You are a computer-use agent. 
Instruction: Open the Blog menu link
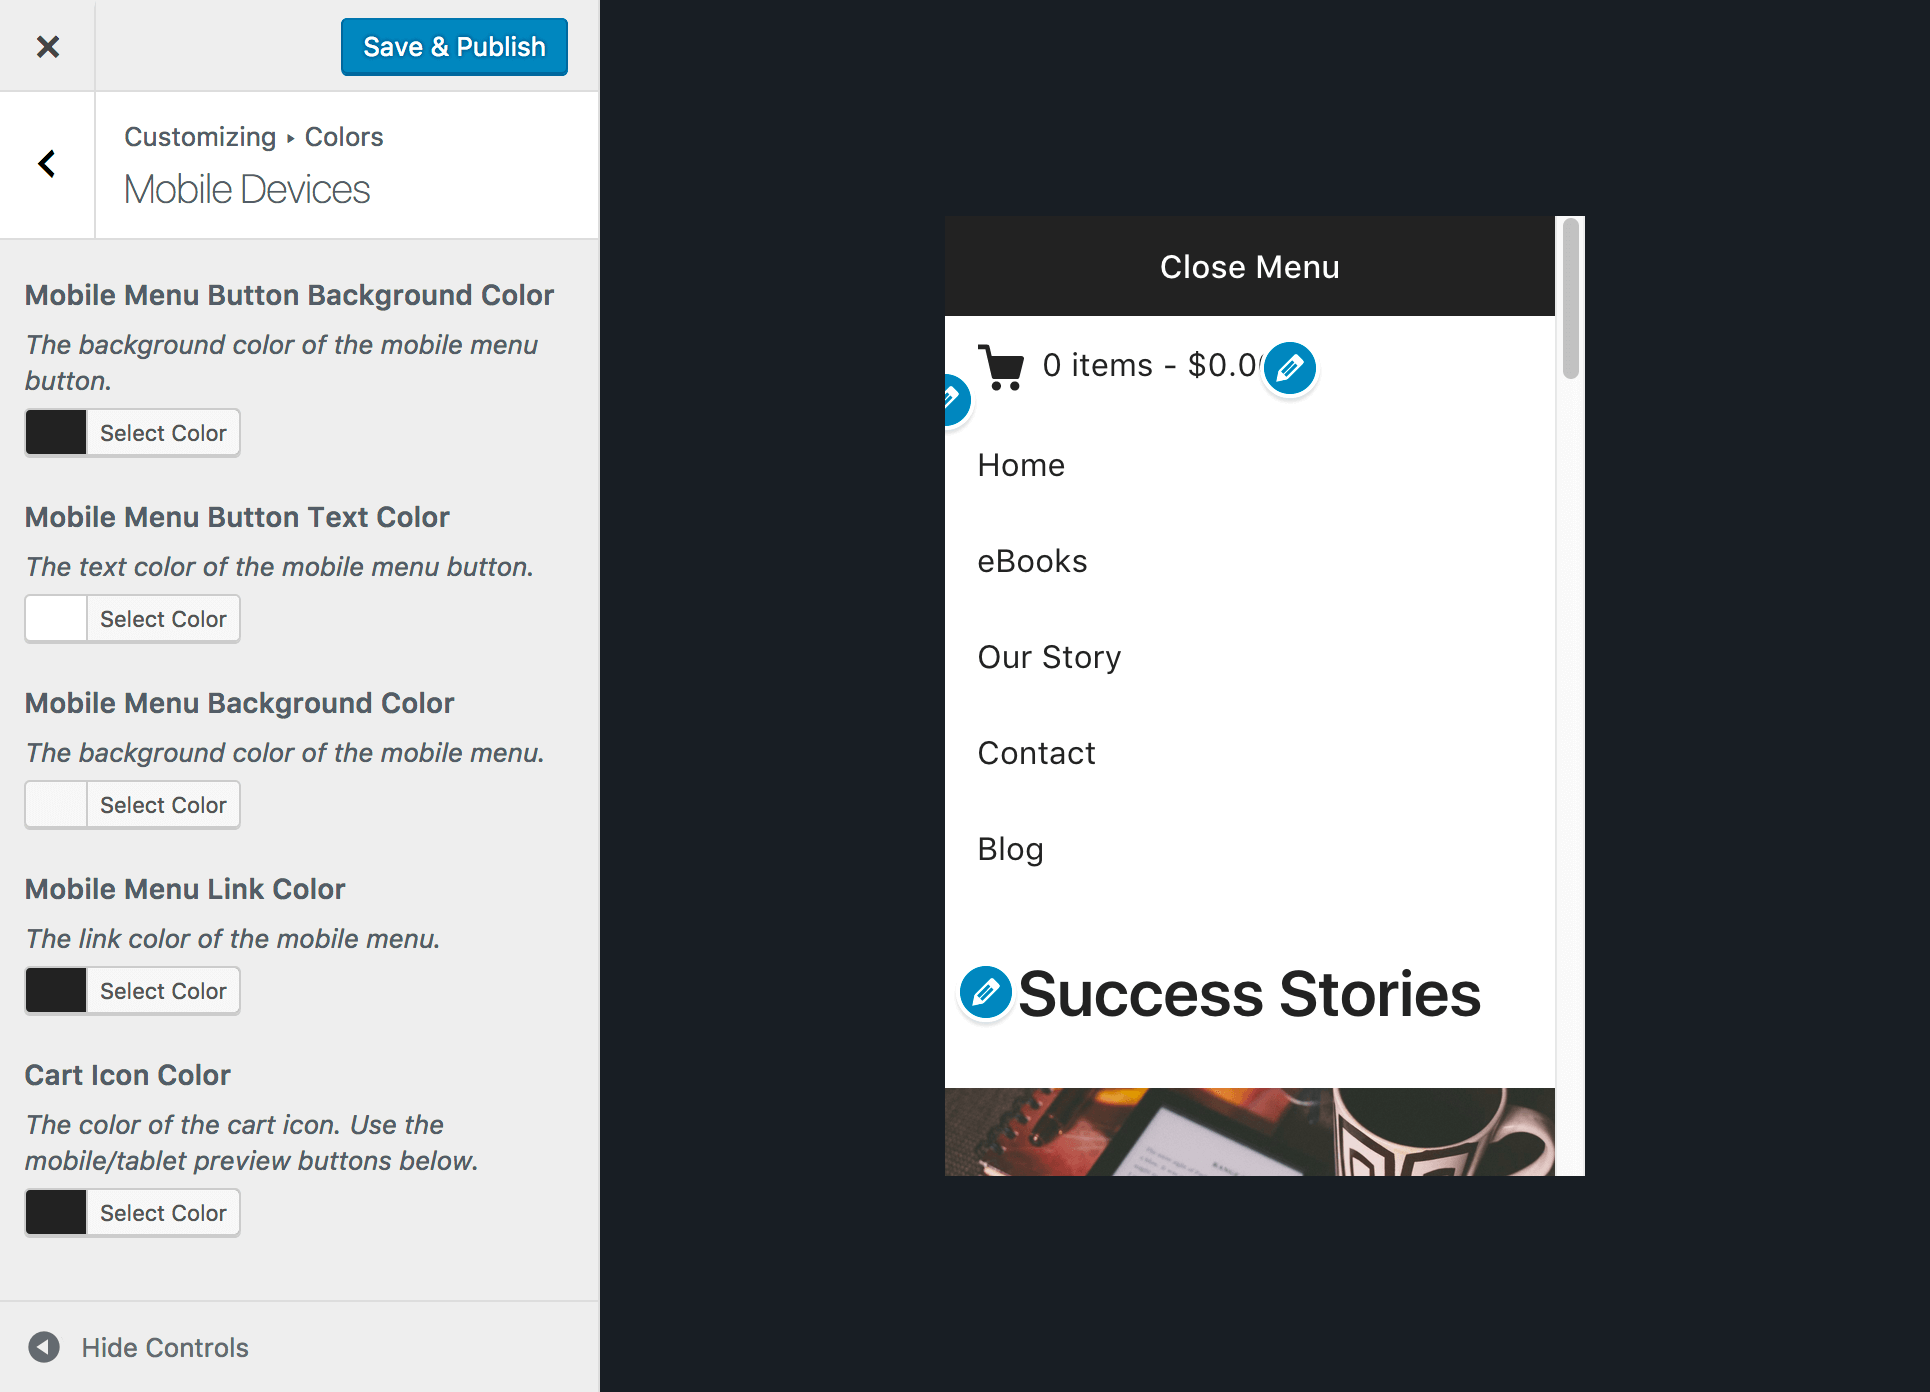click(x=1010, y=849)
